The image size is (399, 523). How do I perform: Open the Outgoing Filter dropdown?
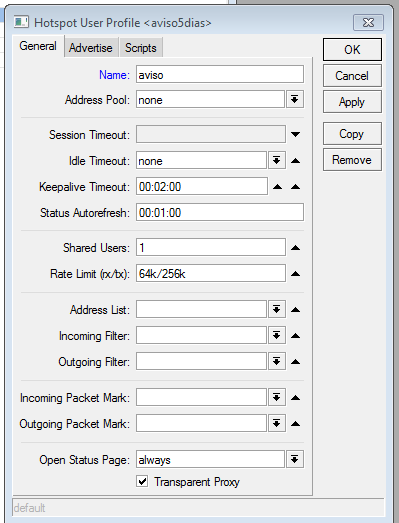point(277,362)
